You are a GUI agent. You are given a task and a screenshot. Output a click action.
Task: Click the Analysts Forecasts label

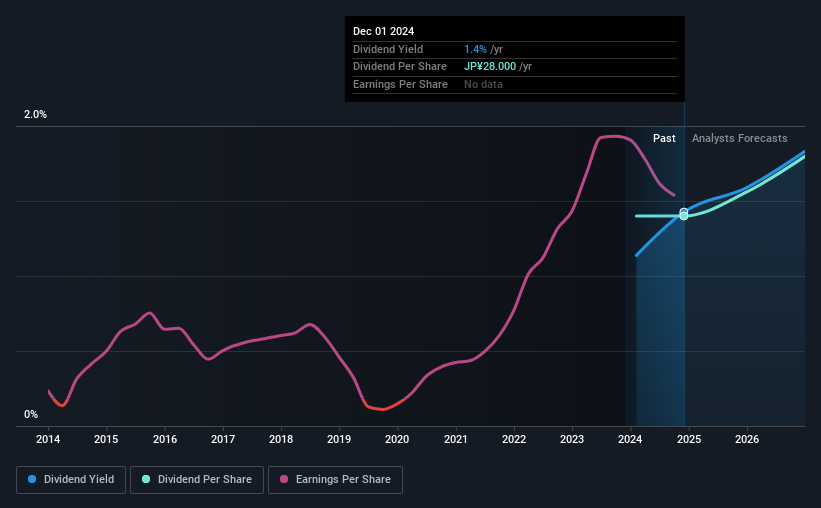(739, 138)
